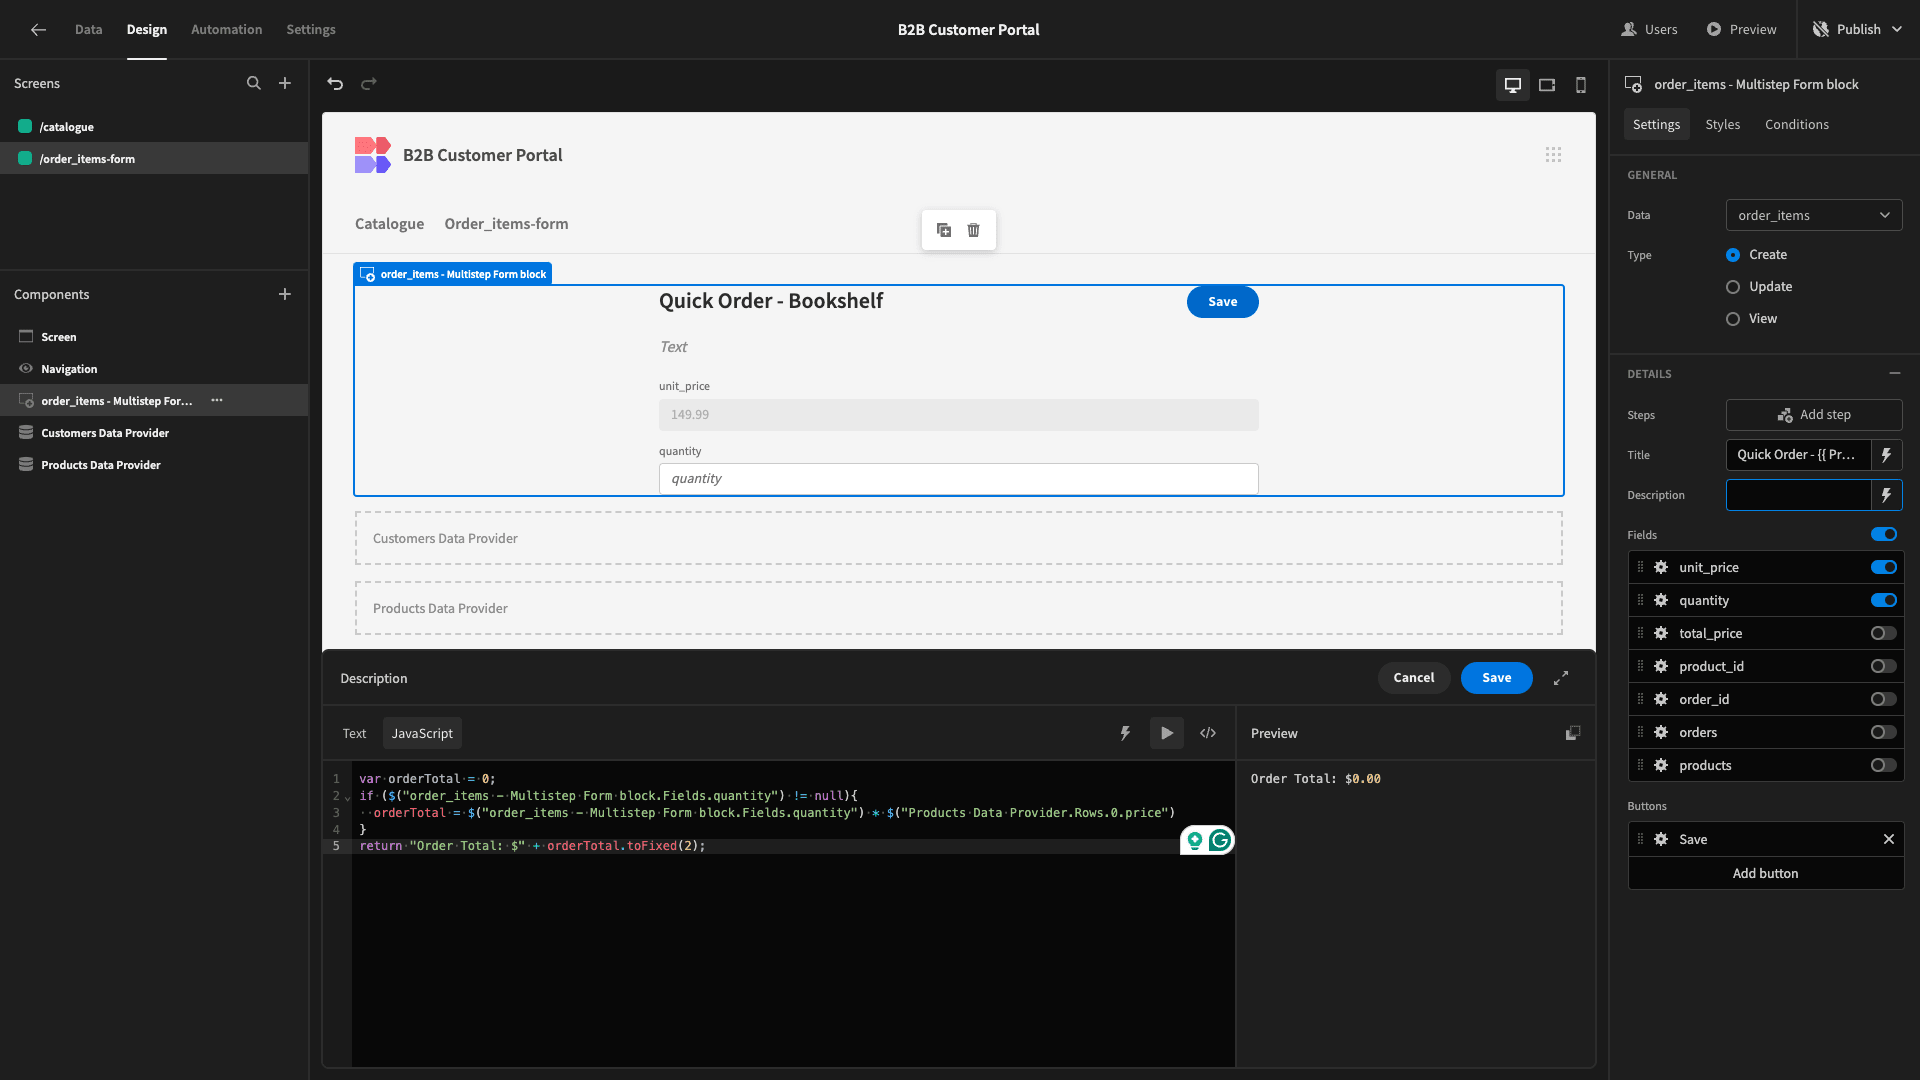Select the Update type radio button
Image resolution: width=1920 pixels, height=1080 pixels.
1733,287
